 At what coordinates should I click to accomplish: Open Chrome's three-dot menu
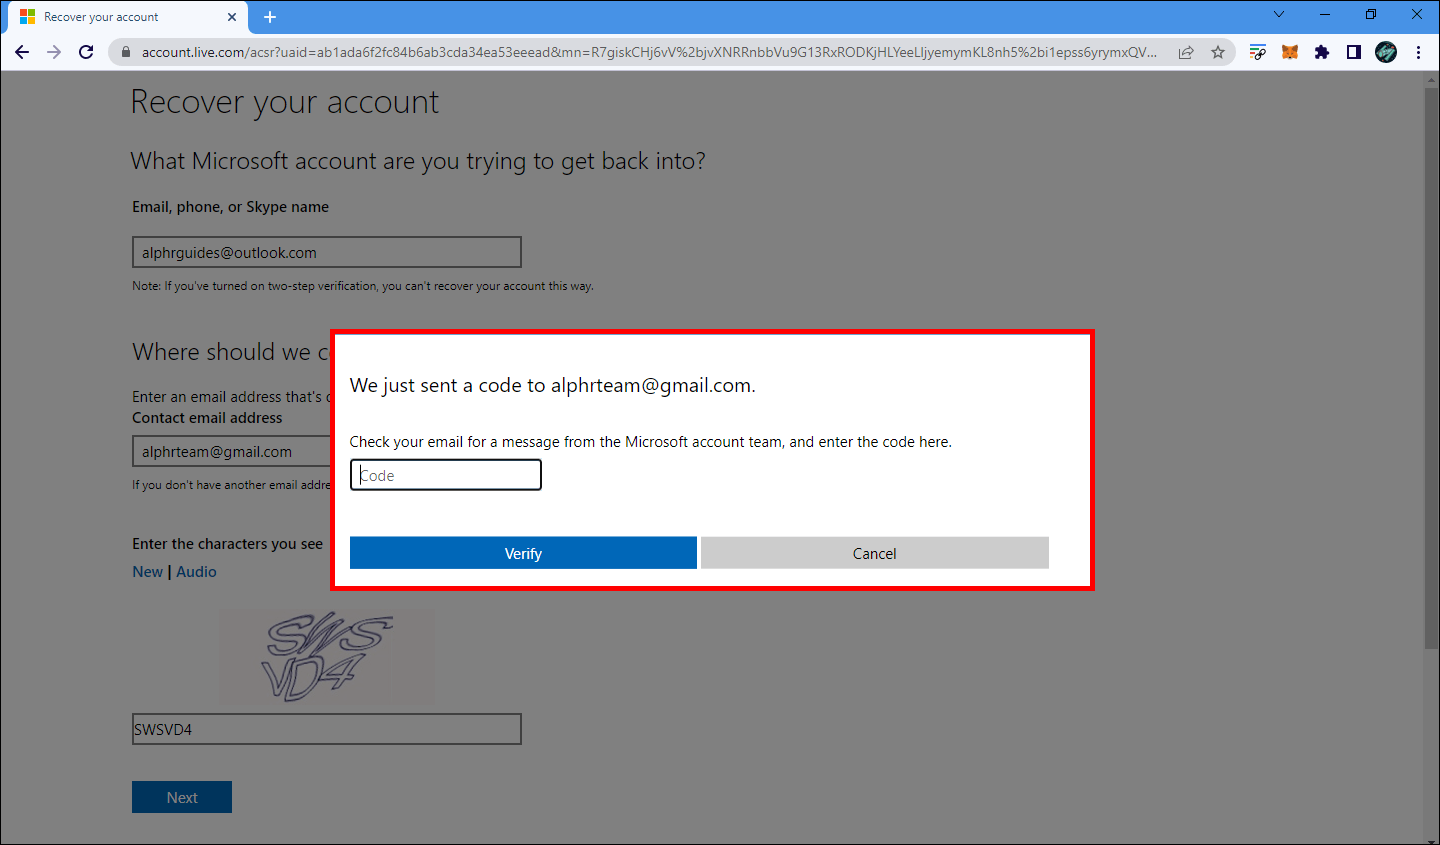click(x=1419, y=52)
